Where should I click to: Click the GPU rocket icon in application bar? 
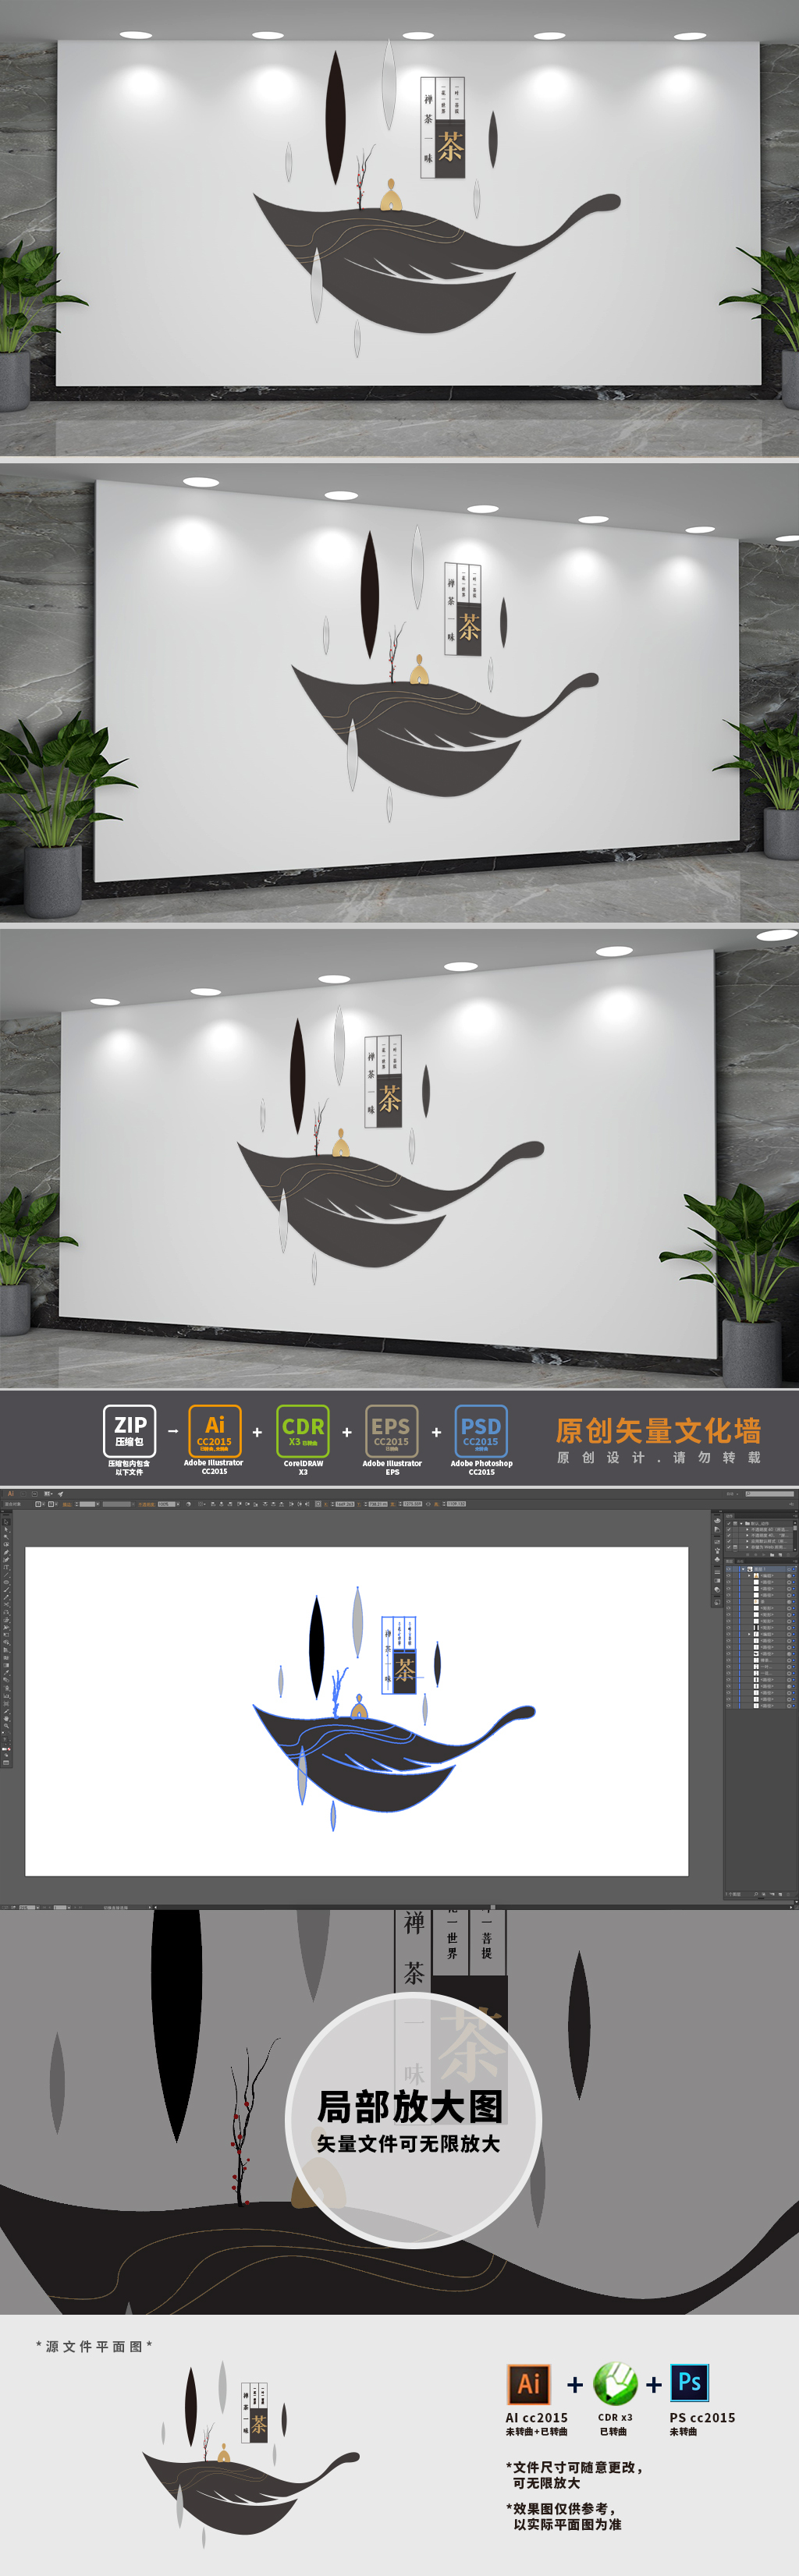60,1494
